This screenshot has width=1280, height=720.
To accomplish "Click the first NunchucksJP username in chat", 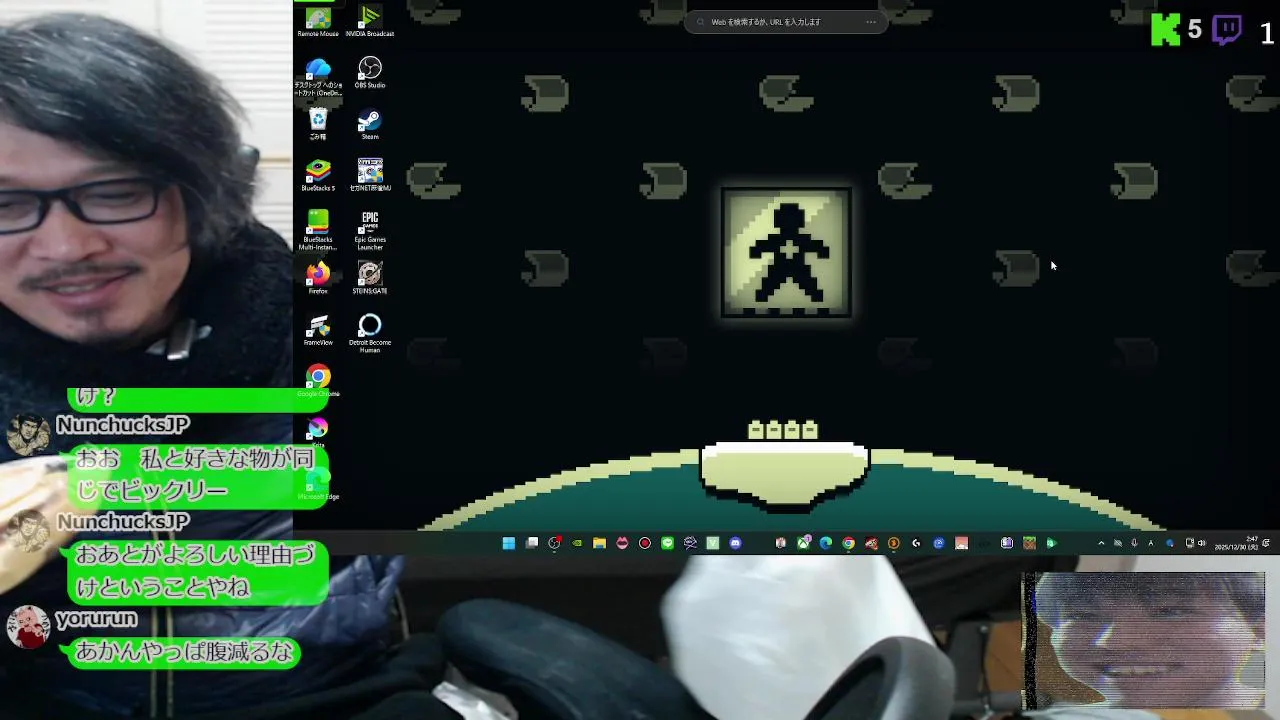I will click(x=123, y=425).
